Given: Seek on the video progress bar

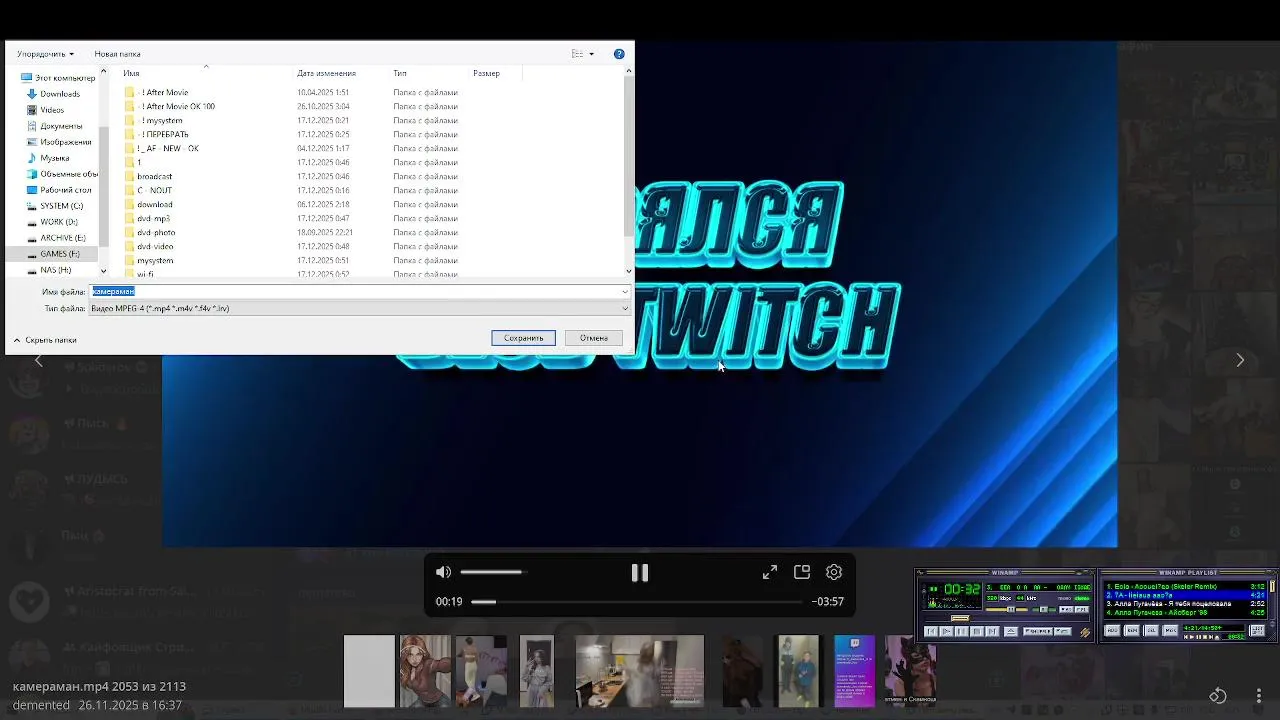Looking at the screenshot, I should [636, 602].
